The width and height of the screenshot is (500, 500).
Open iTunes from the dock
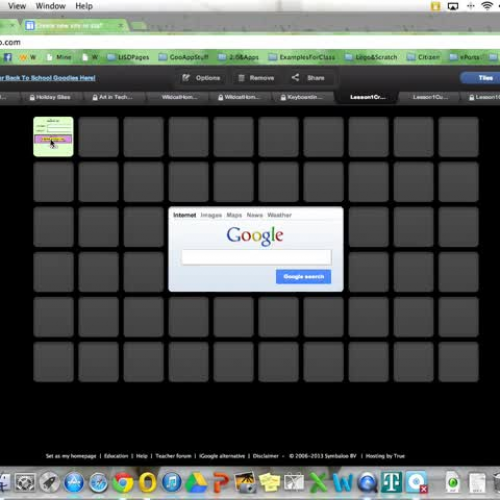(172, 482)
